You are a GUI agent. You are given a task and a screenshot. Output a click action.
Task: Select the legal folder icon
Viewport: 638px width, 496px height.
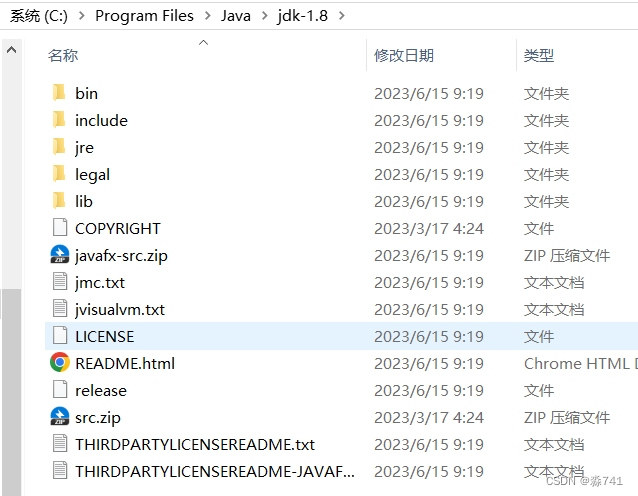click(x=59, y=174)
